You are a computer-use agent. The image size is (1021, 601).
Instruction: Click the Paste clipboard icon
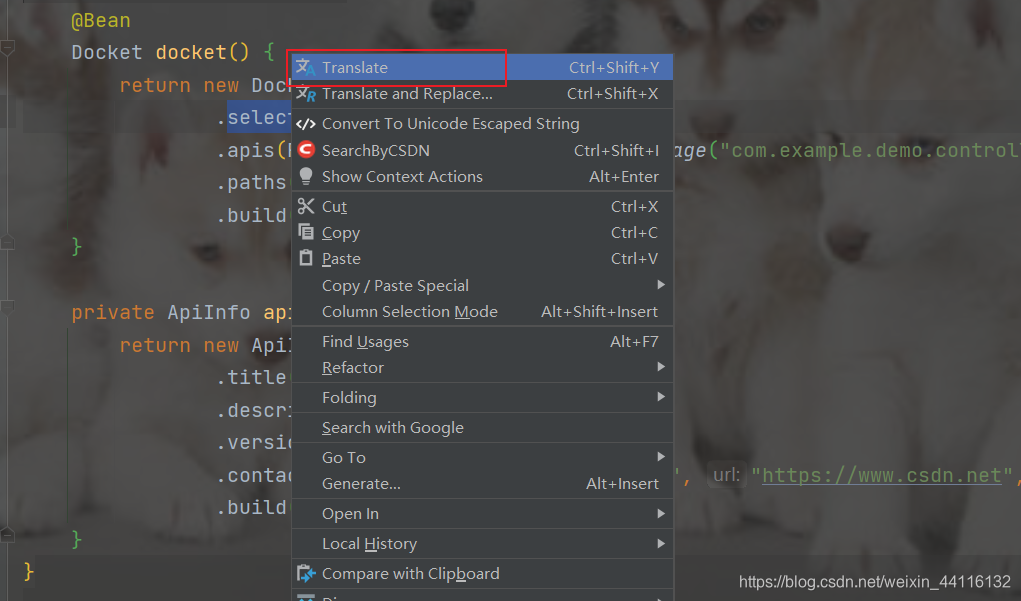pyautogui.click(x=305, y=258)
